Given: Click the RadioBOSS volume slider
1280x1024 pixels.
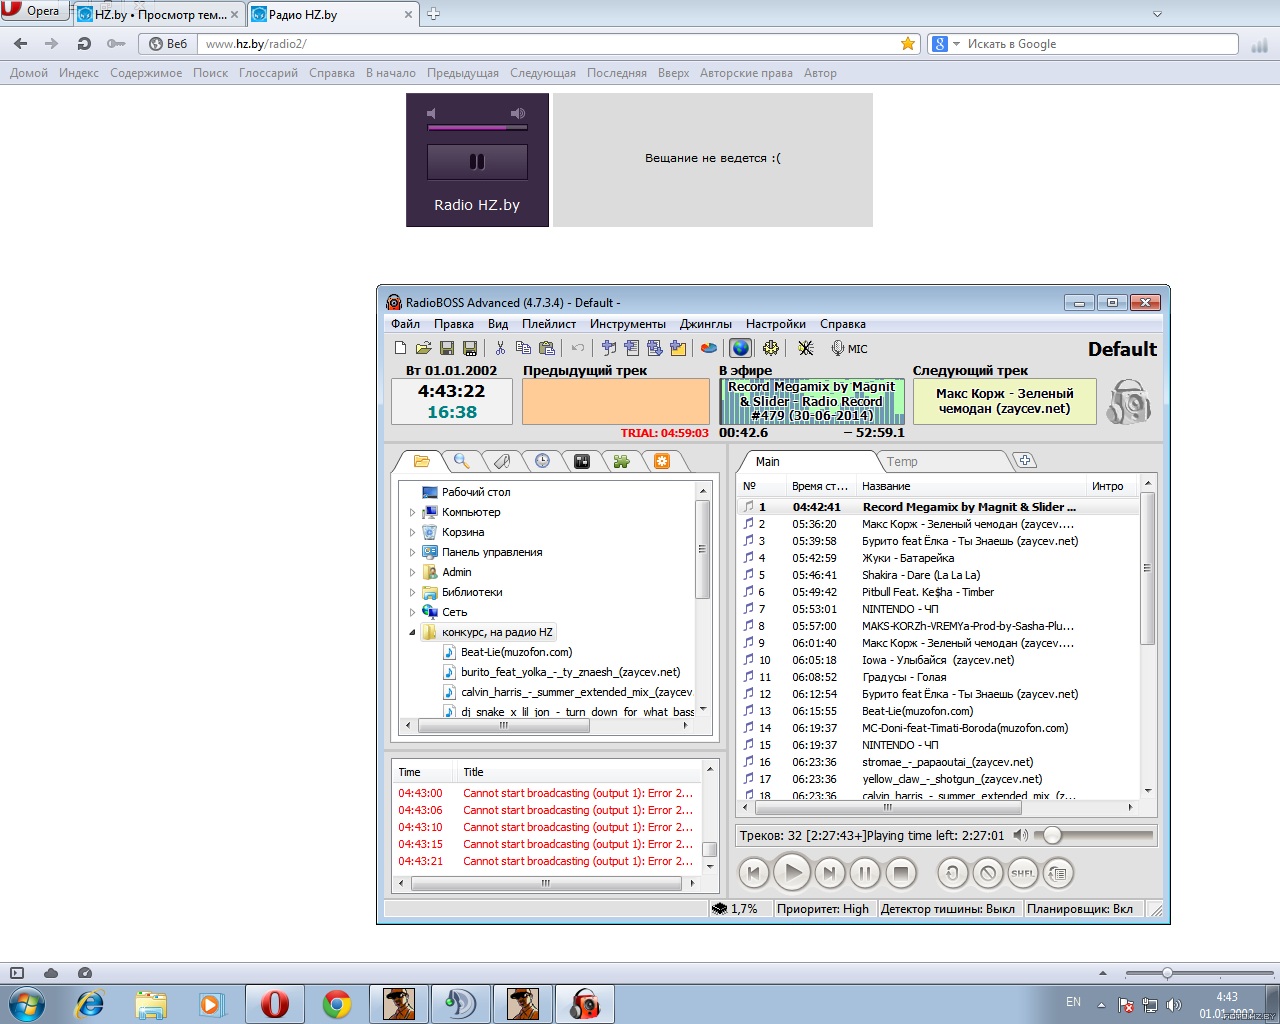Looking at the screenshot, I should 1096,835.
